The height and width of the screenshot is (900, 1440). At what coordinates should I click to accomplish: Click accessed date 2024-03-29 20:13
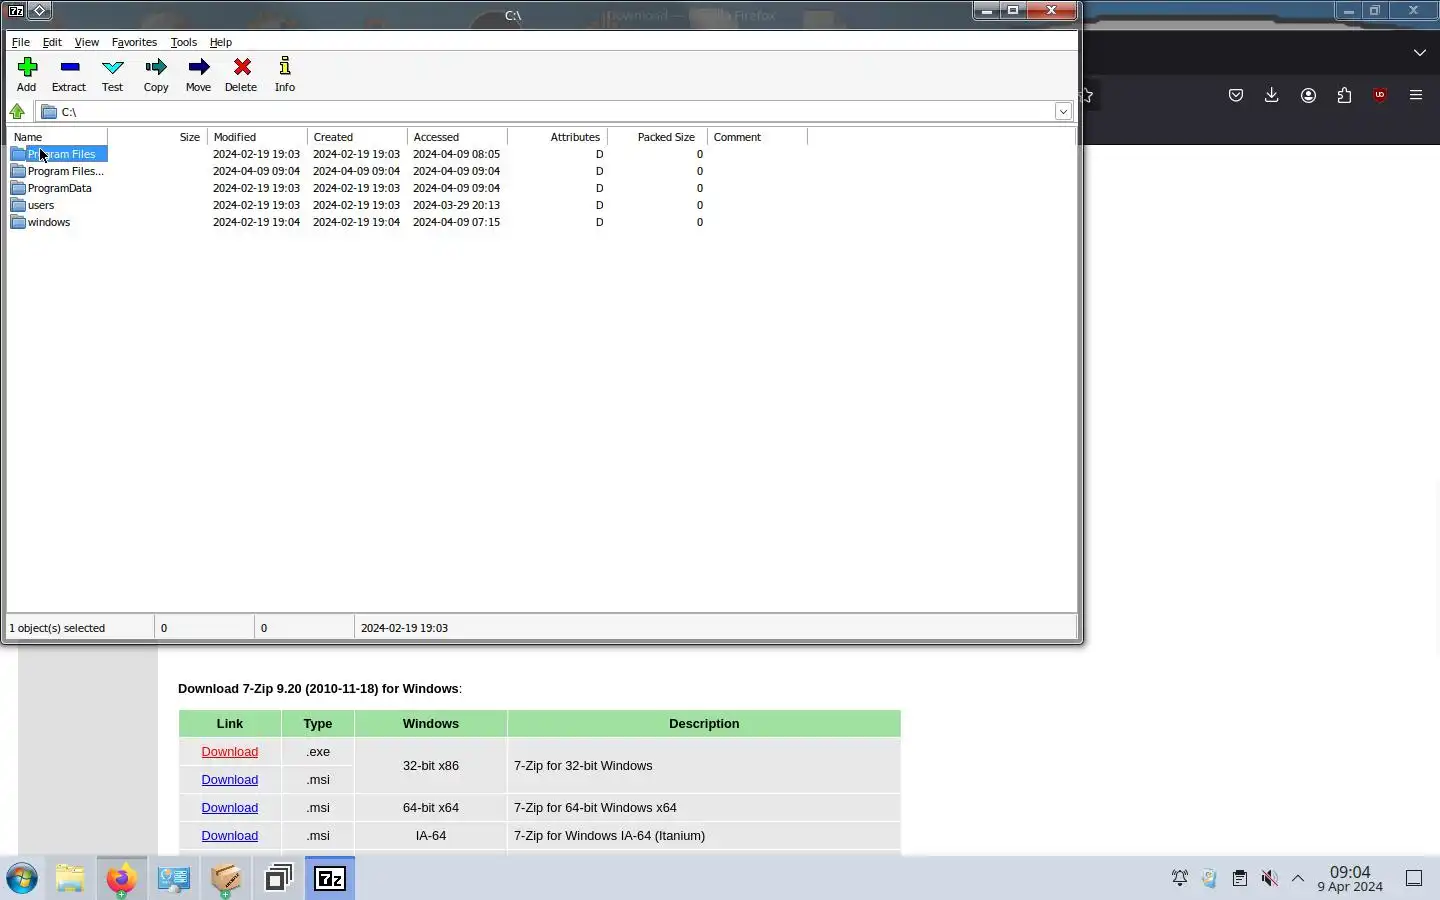tap(456, 205)
